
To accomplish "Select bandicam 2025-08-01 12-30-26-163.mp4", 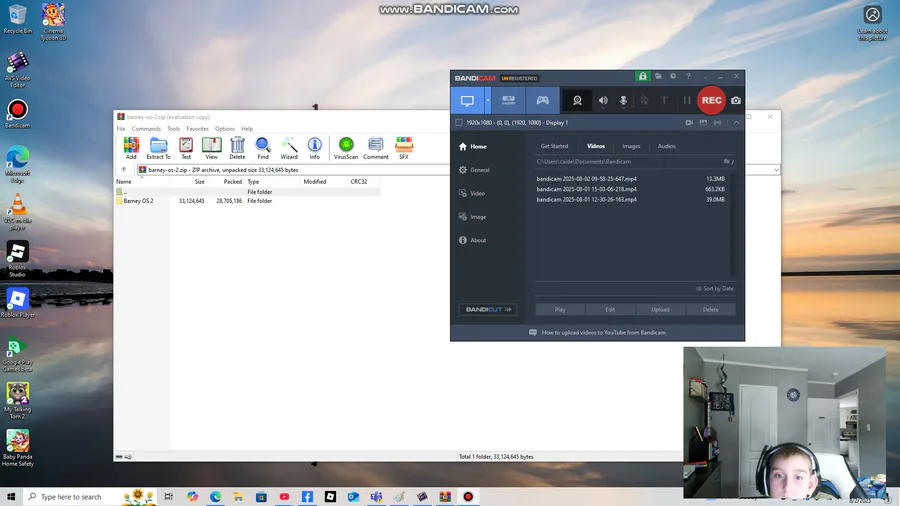I will click(631, 199).
